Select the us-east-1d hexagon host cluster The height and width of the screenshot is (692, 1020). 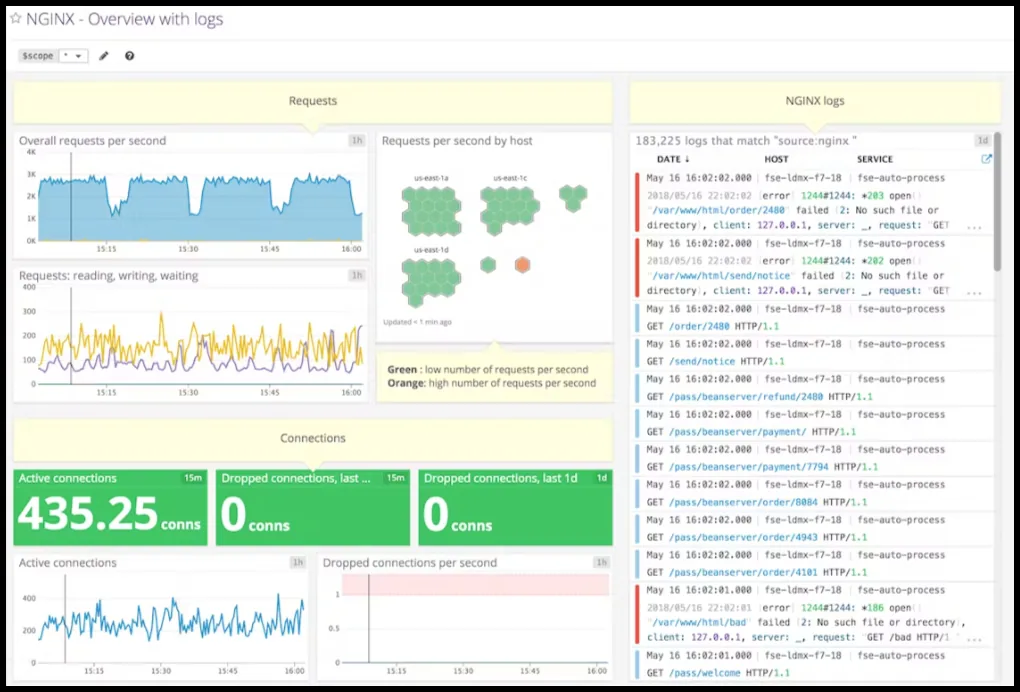click(x=431, y=282)
